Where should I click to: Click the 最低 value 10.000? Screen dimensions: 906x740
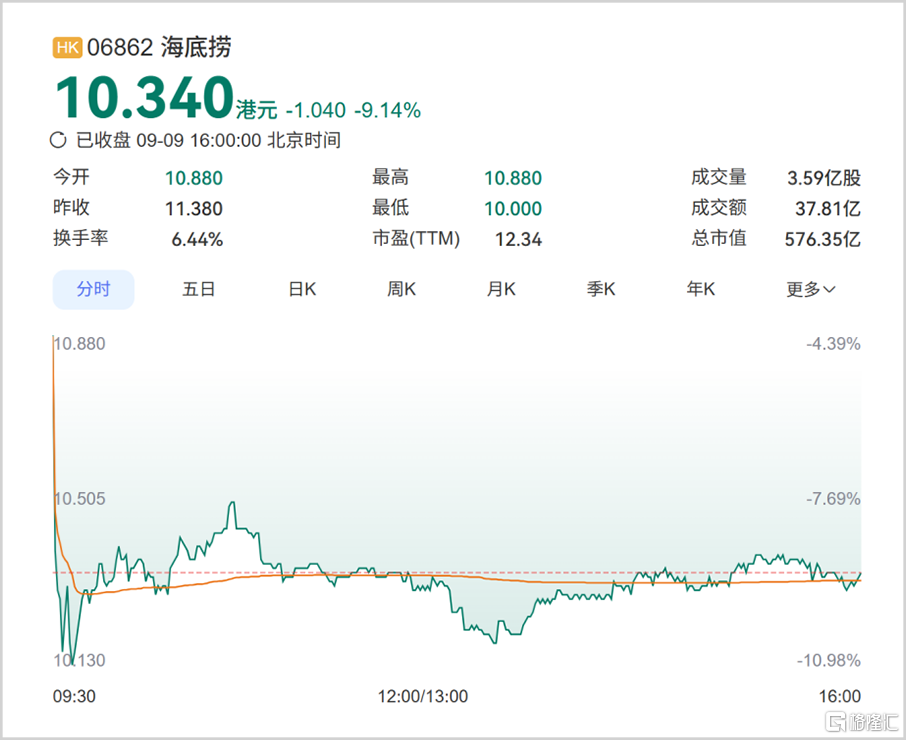(x=513, y=209)
